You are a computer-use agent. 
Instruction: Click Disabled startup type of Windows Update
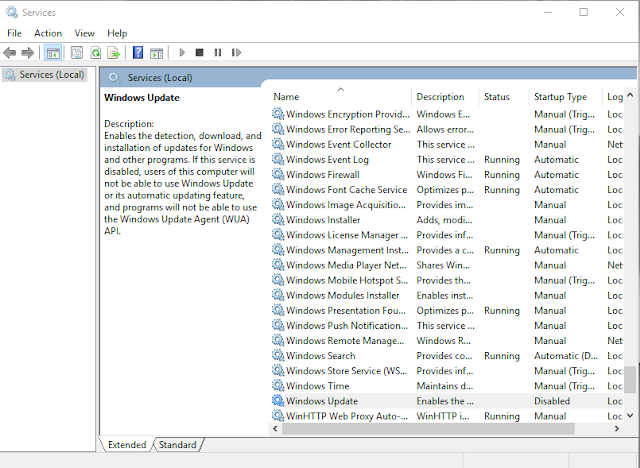coord(552,401)
